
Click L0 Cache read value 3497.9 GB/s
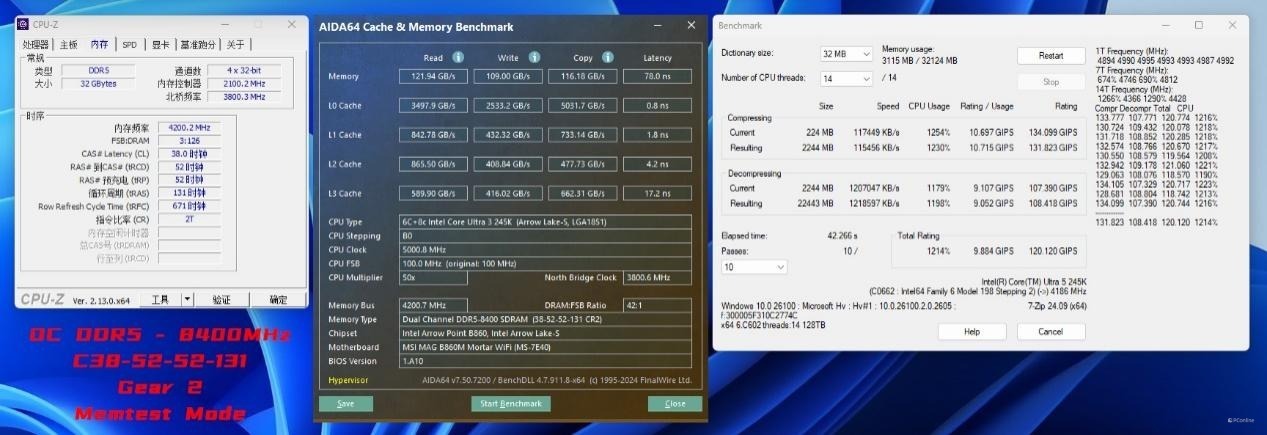(x=433, y=105)
